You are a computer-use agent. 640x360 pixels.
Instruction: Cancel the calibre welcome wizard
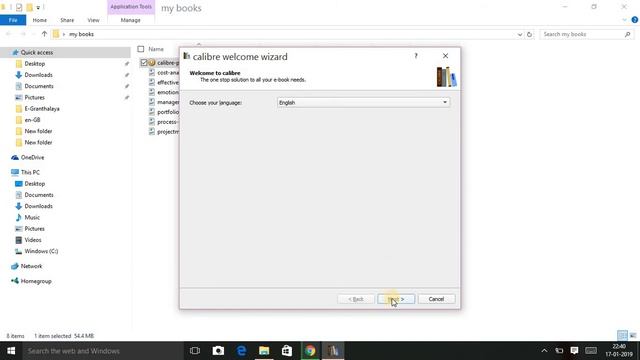point(436,299)
